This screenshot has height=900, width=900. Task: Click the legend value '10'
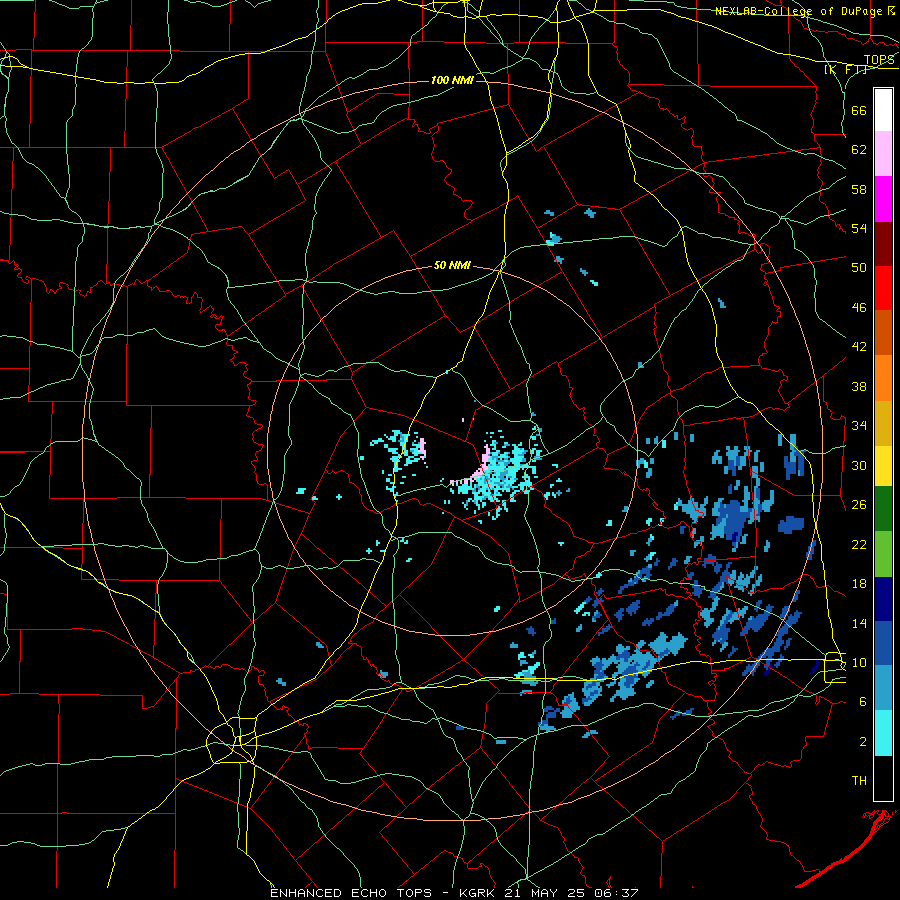pos(859,662)
